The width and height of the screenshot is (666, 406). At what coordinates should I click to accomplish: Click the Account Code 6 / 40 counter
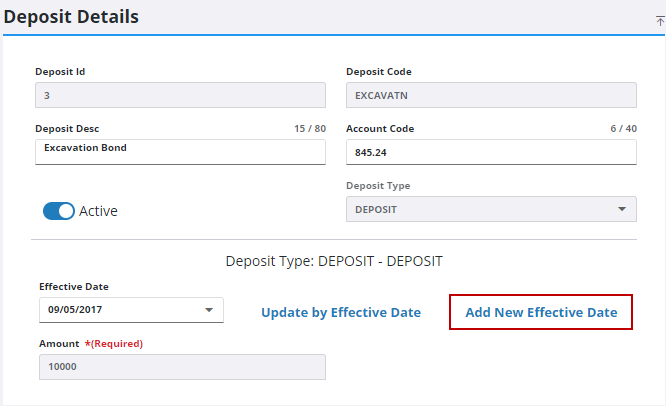coord(623,129)
